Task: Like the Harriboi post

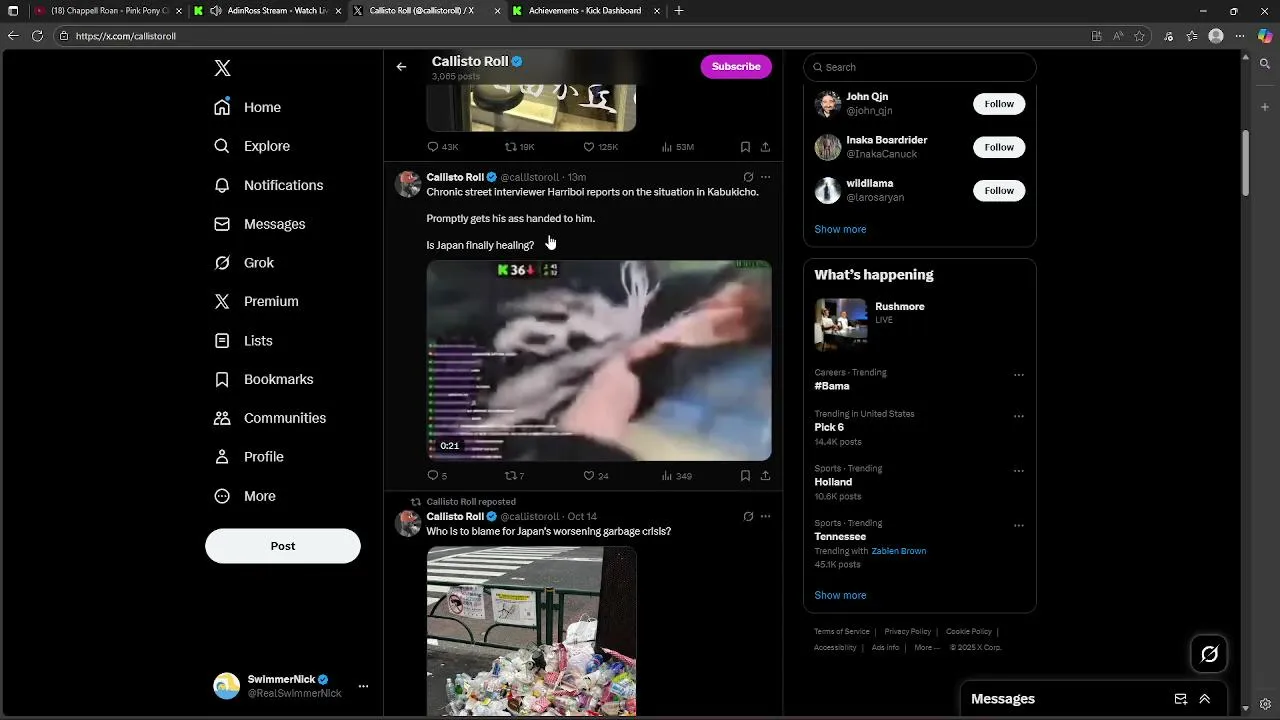Action: [x=589, y=476]
